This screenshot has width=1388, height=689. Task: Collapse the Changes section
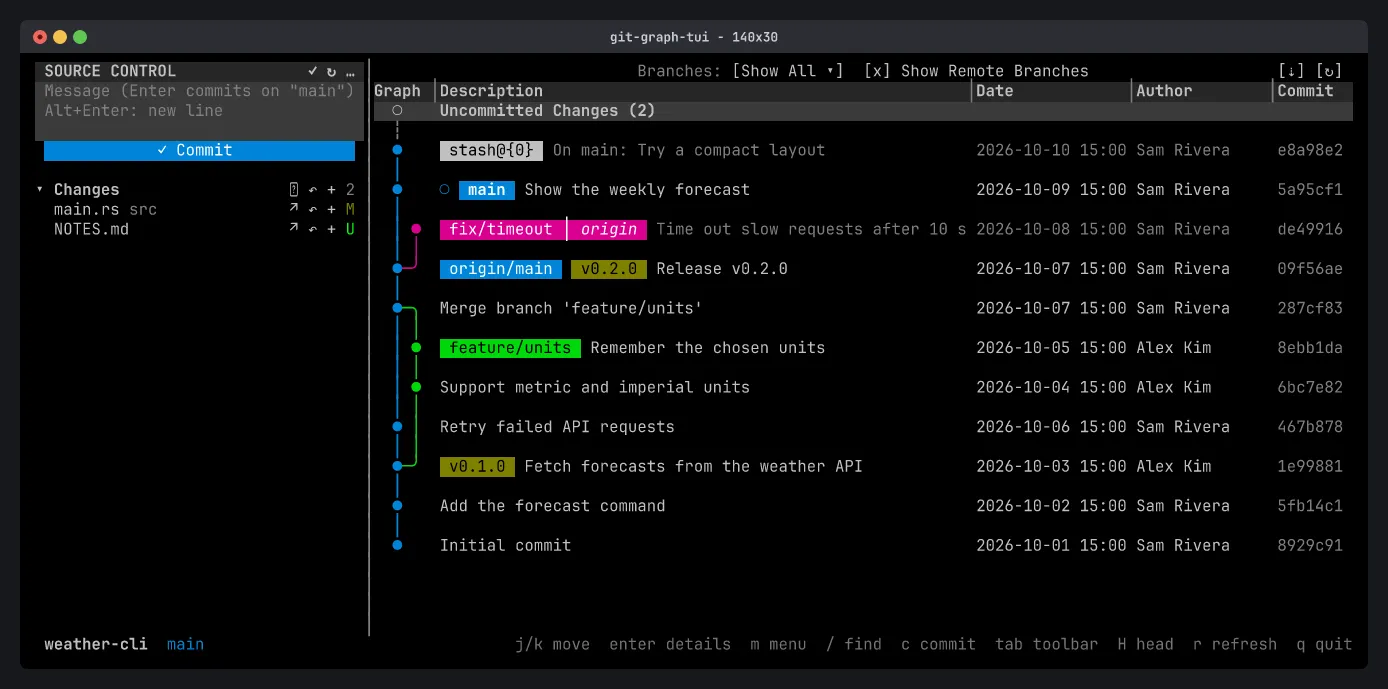(40, 190)
